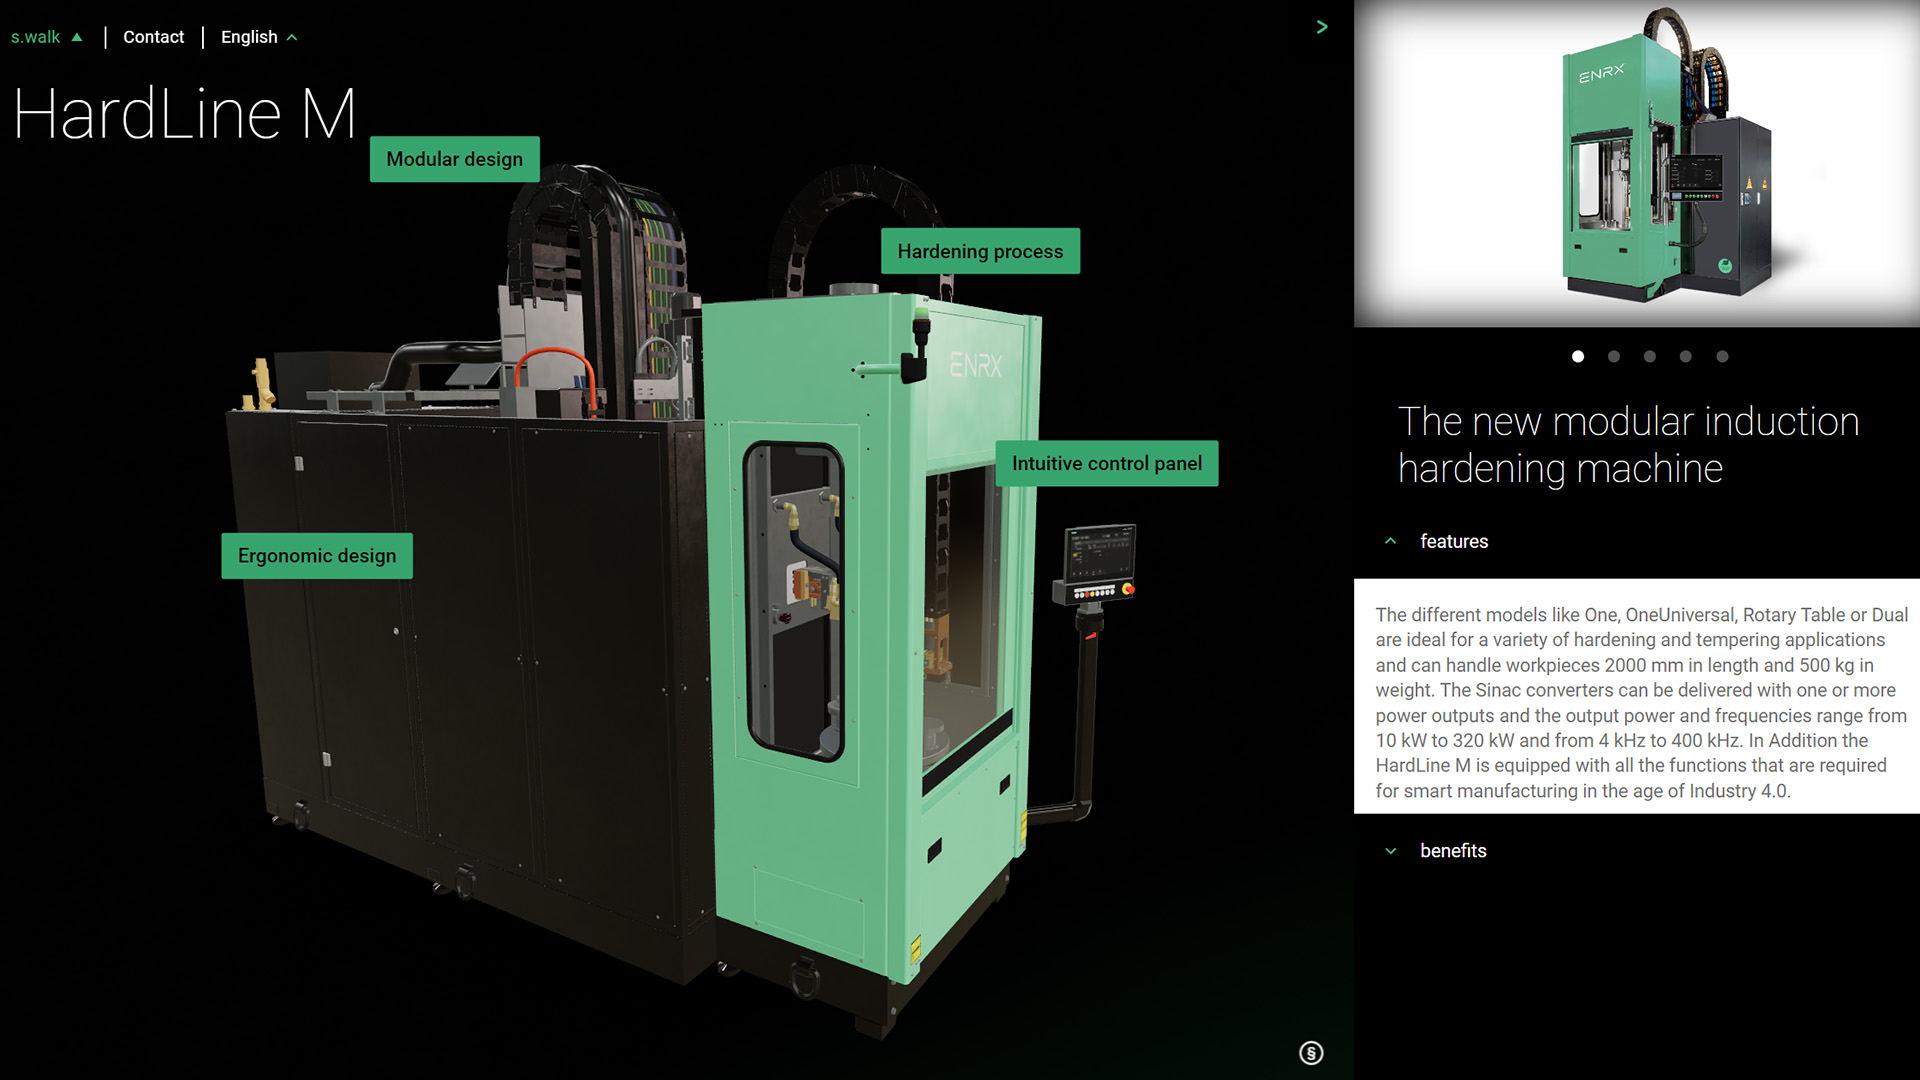Click the circled S icon at bottom
This screenshot has height=1080, width=1920.
pyautogui.click(x=1311, y=1053)
